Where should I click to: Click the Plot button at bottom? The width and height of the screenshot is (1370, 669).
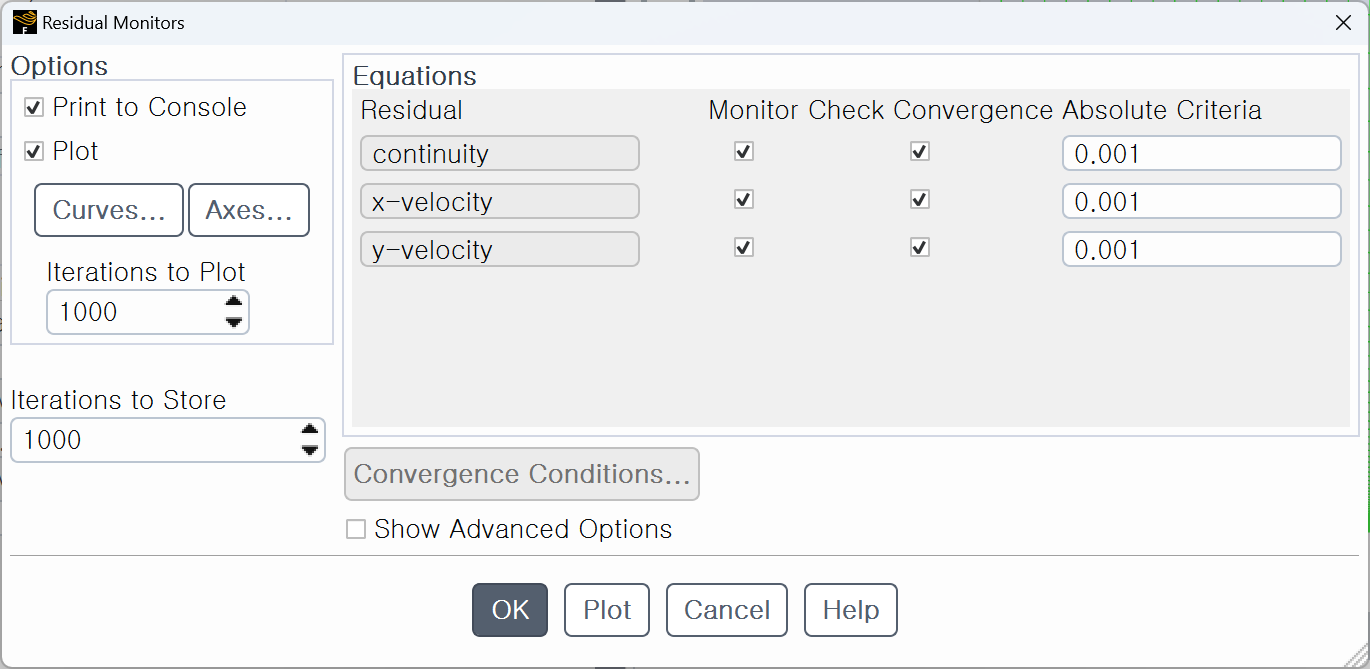607,610
